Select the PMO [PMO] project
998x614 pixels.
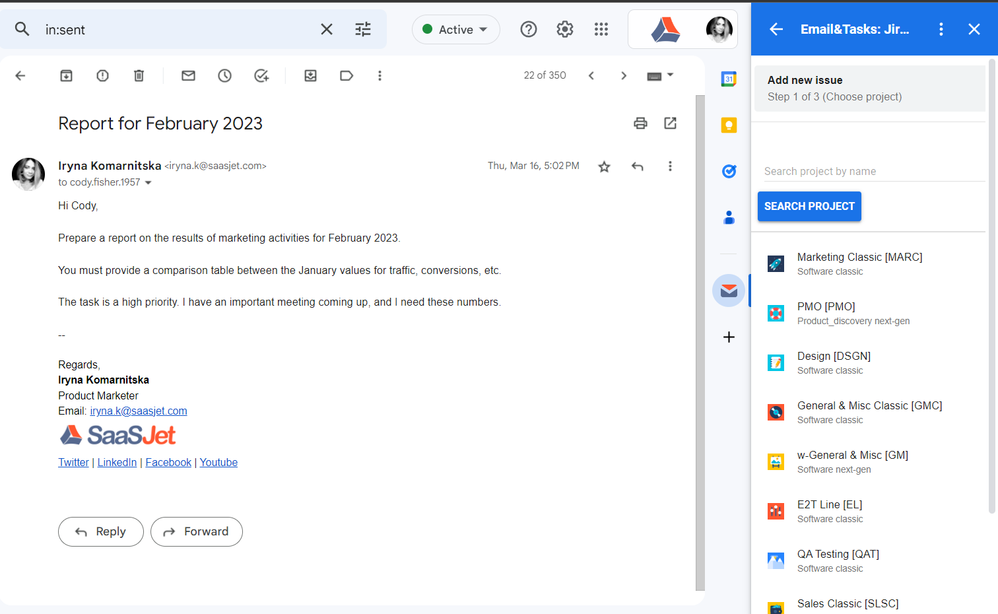[x=869, y=313]
